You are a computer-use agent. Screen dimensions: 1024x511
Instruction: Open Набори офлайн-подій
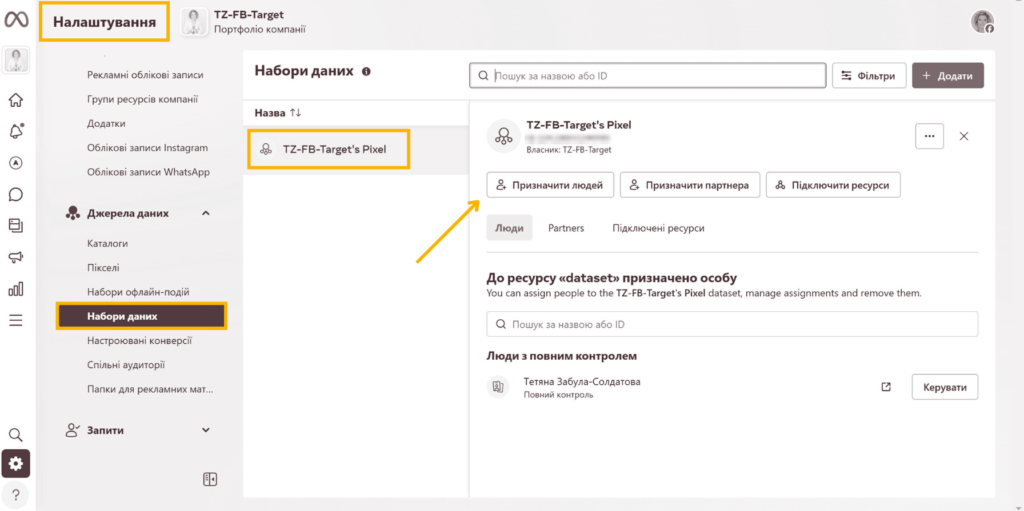point(138,292)
